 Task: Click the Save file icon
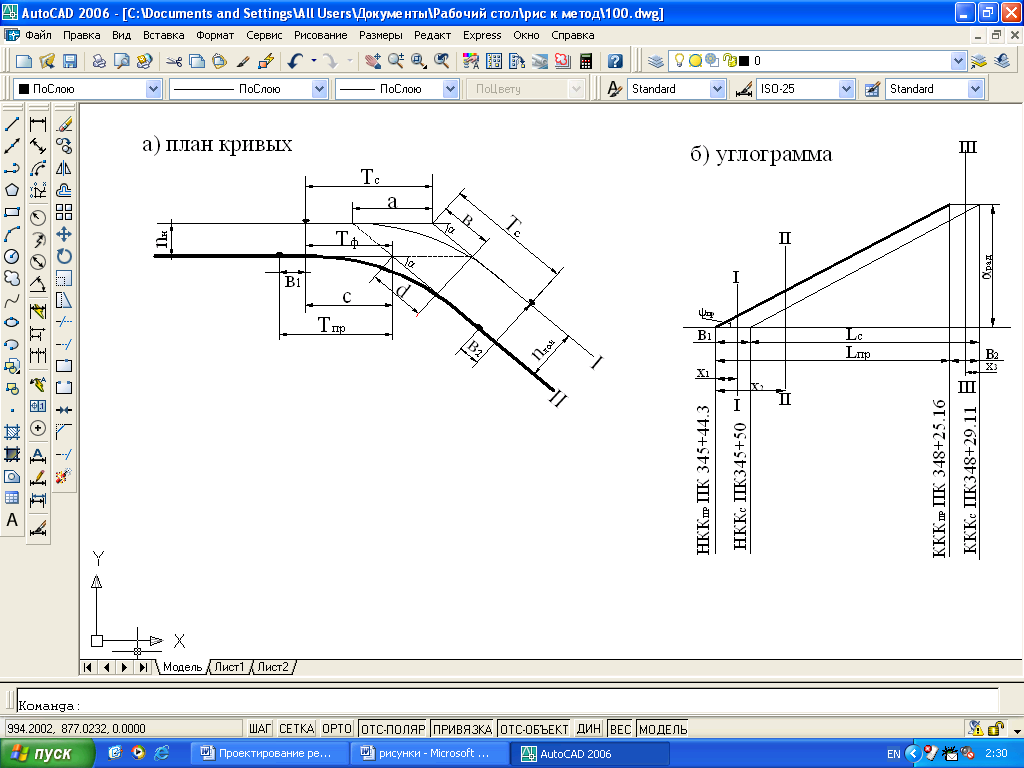[69, 61]
